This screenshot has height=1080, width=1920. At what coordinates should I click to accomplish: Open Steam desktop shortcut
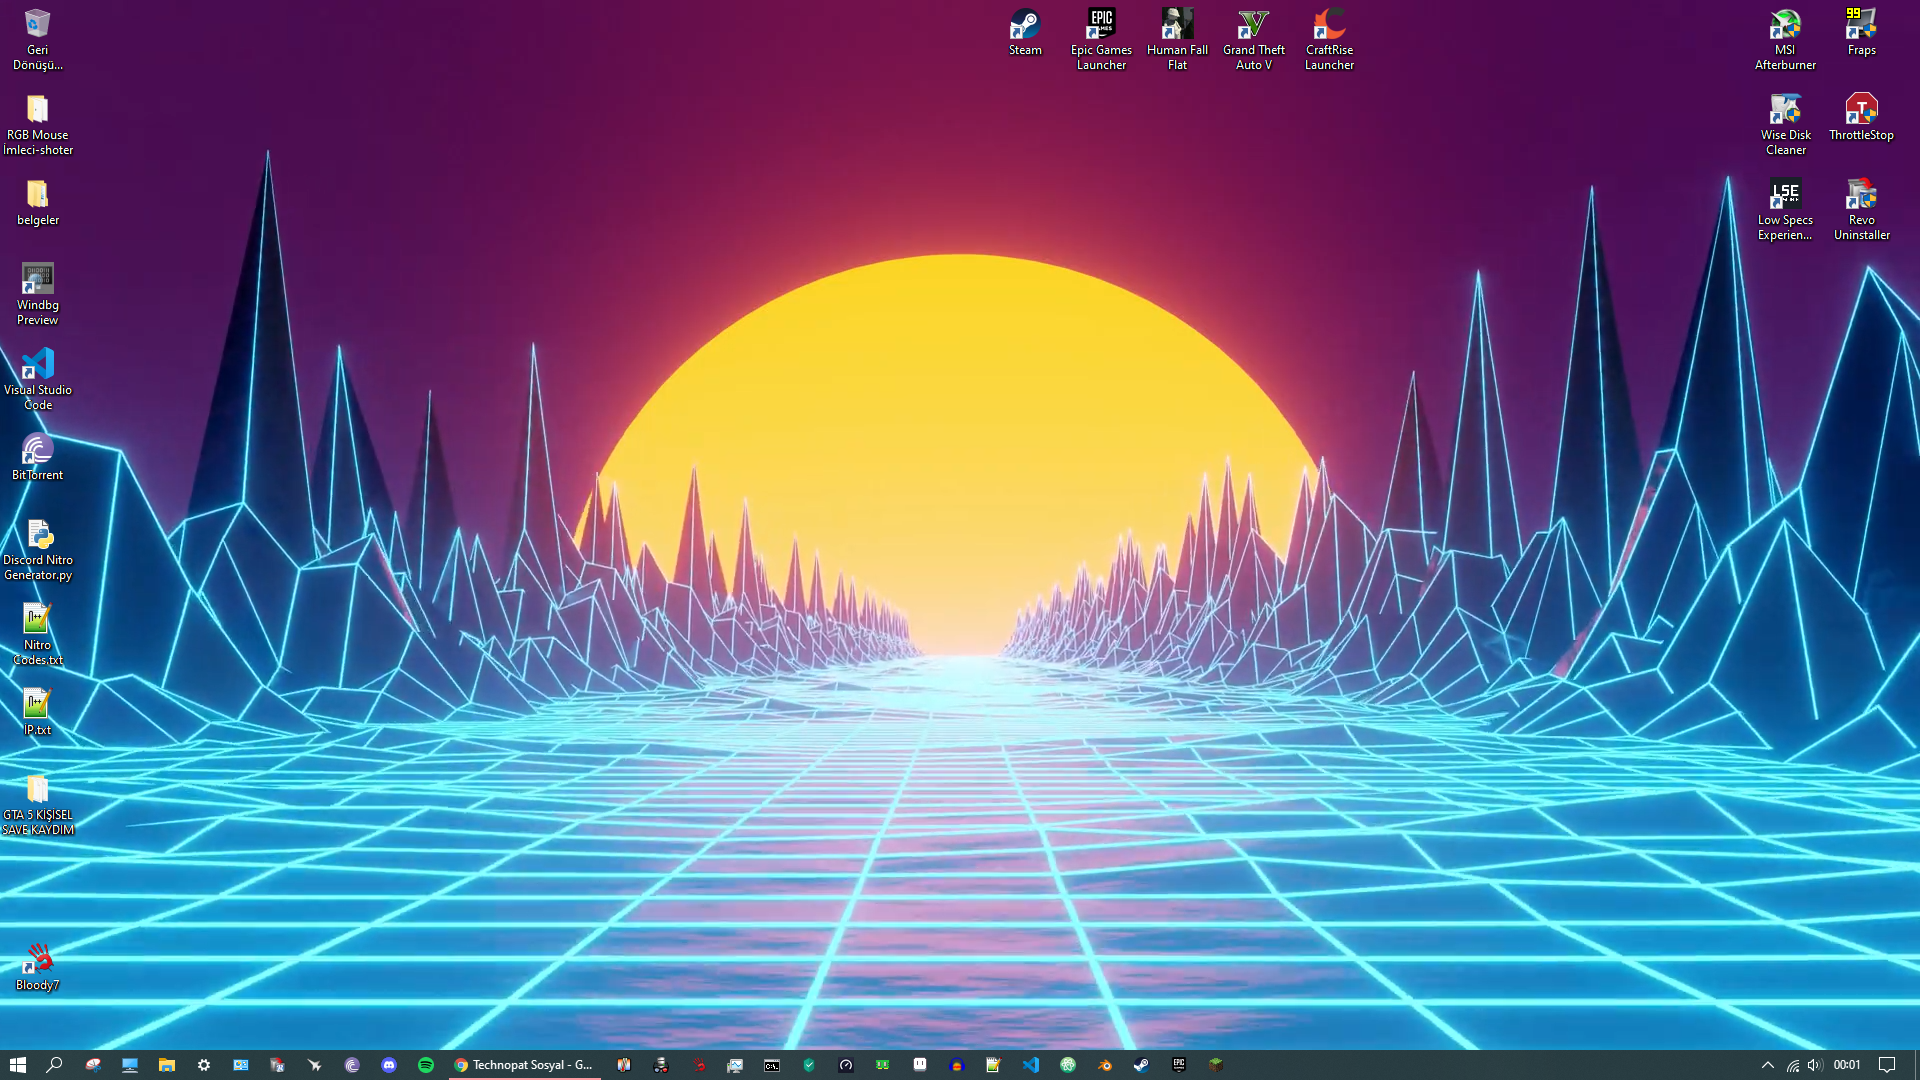[1025, 32]
